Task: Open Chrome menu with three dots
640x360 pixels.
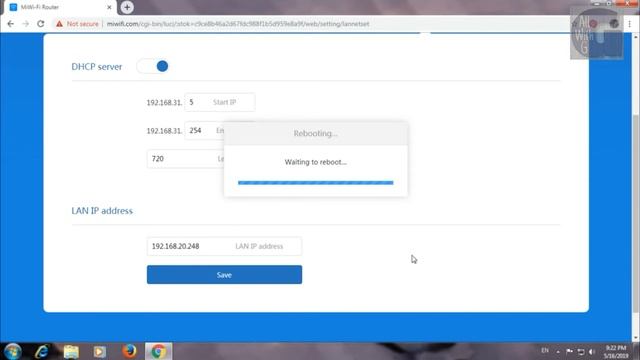Action: point(630,24)
